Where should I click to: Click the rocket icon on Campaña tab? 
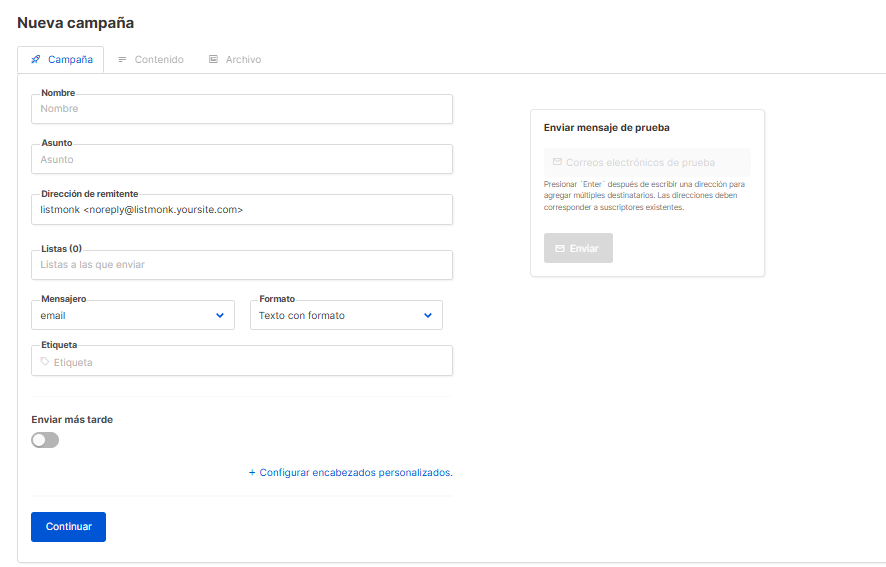(36, 60)
